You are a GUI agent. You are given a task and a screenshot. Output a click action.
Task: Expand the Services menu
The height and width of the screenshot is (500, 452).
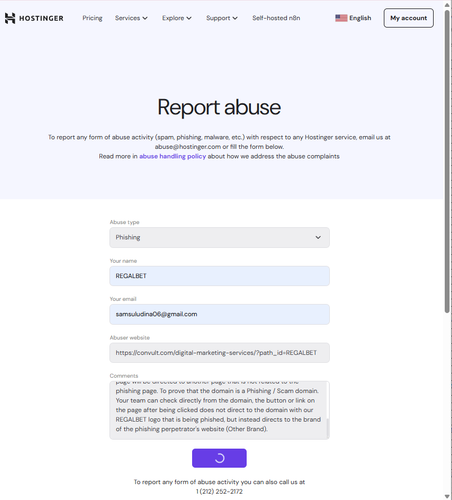131,18
